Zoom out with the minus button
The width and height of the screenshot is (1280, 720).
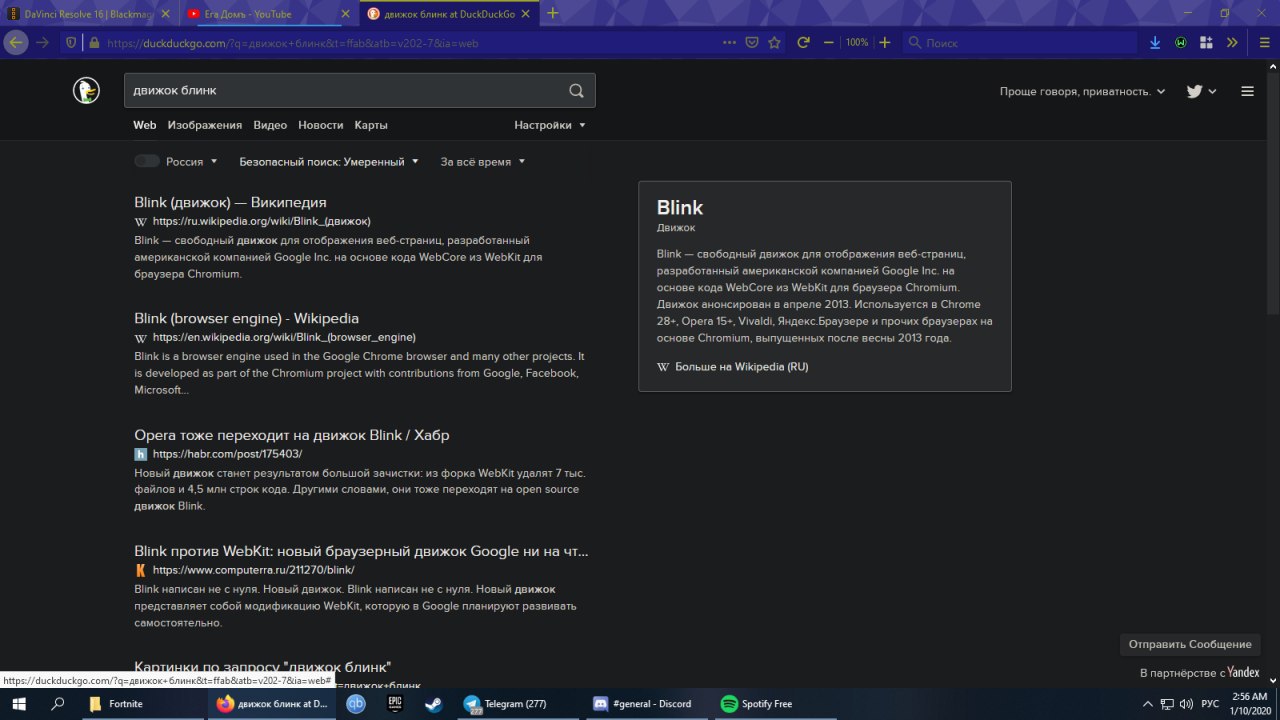[829, 43]
